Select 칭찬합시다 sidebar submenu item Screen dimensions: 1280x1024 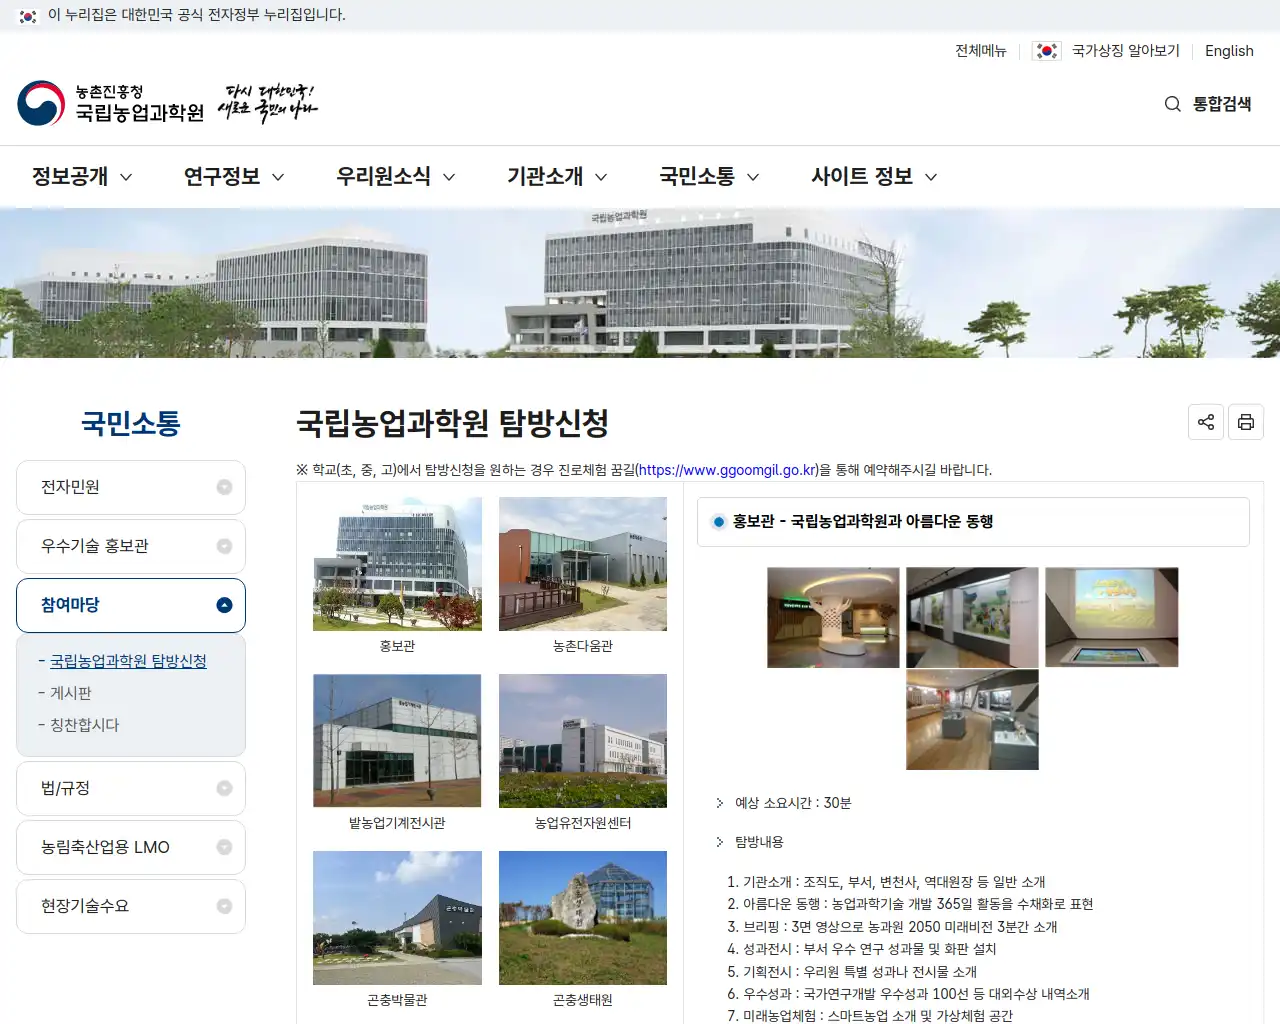(x=84, y=725)
